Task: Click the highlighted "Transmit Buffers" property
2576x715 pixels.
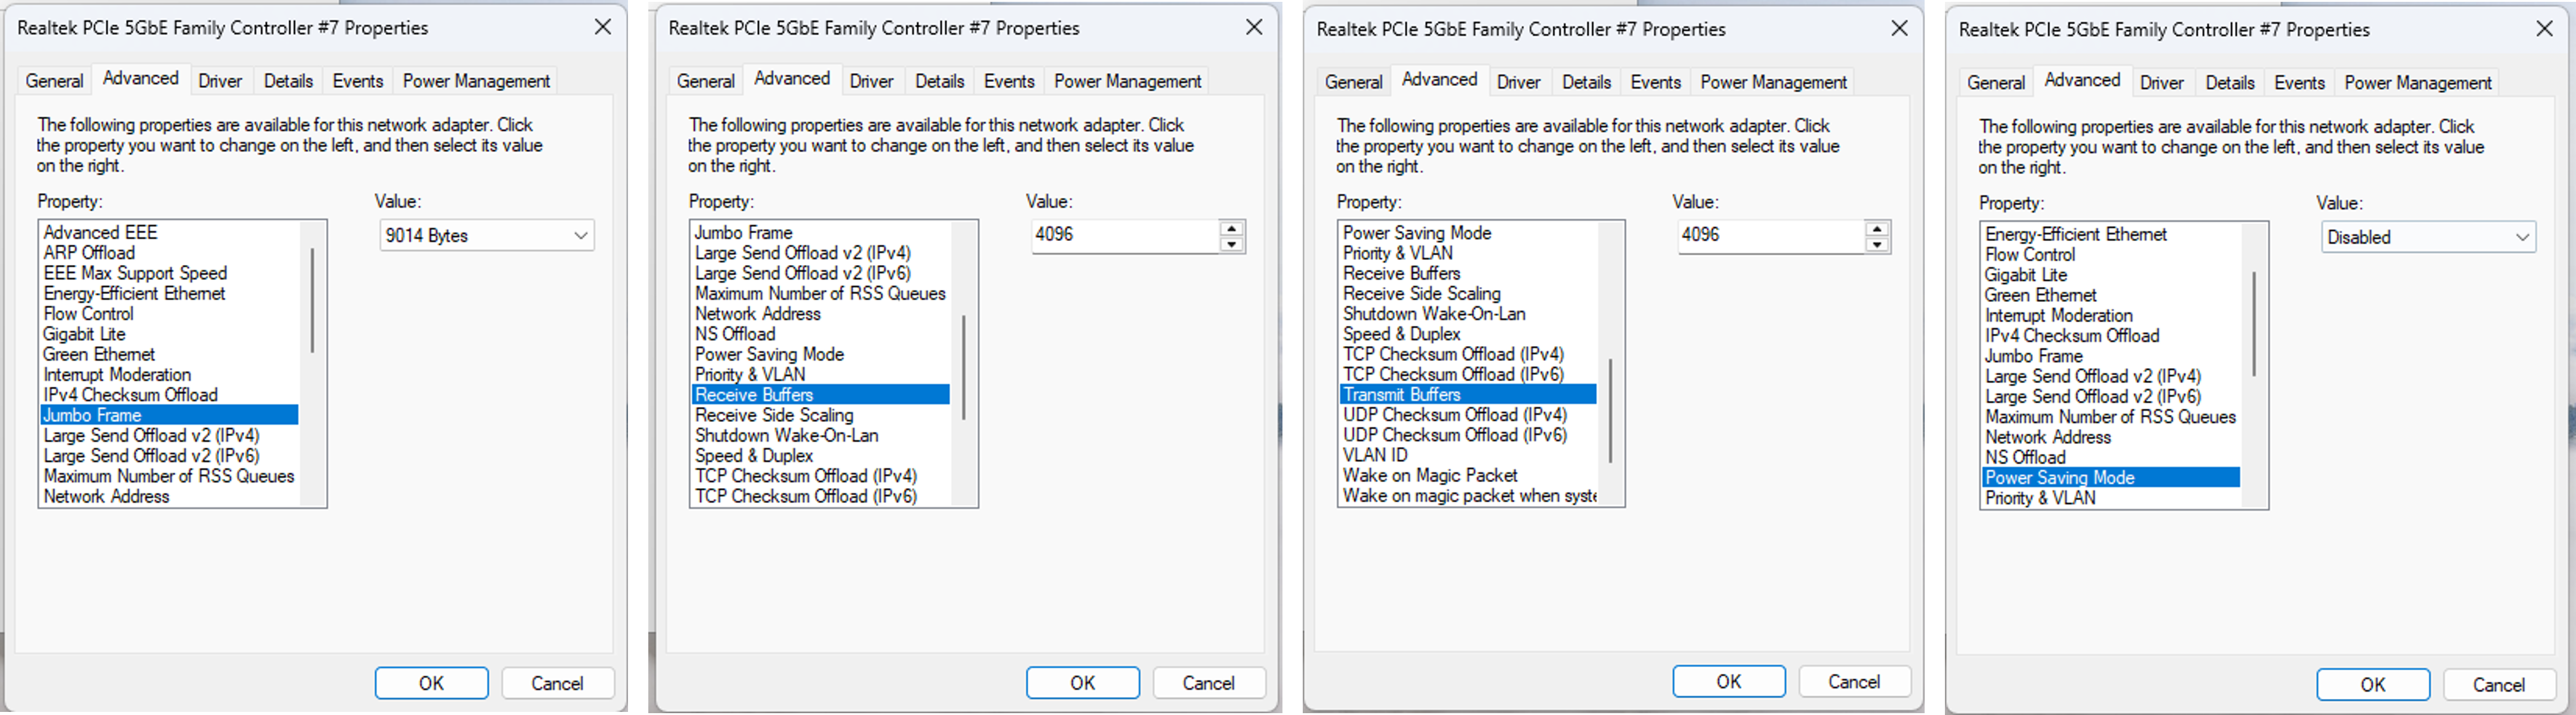Action: 1402,395
